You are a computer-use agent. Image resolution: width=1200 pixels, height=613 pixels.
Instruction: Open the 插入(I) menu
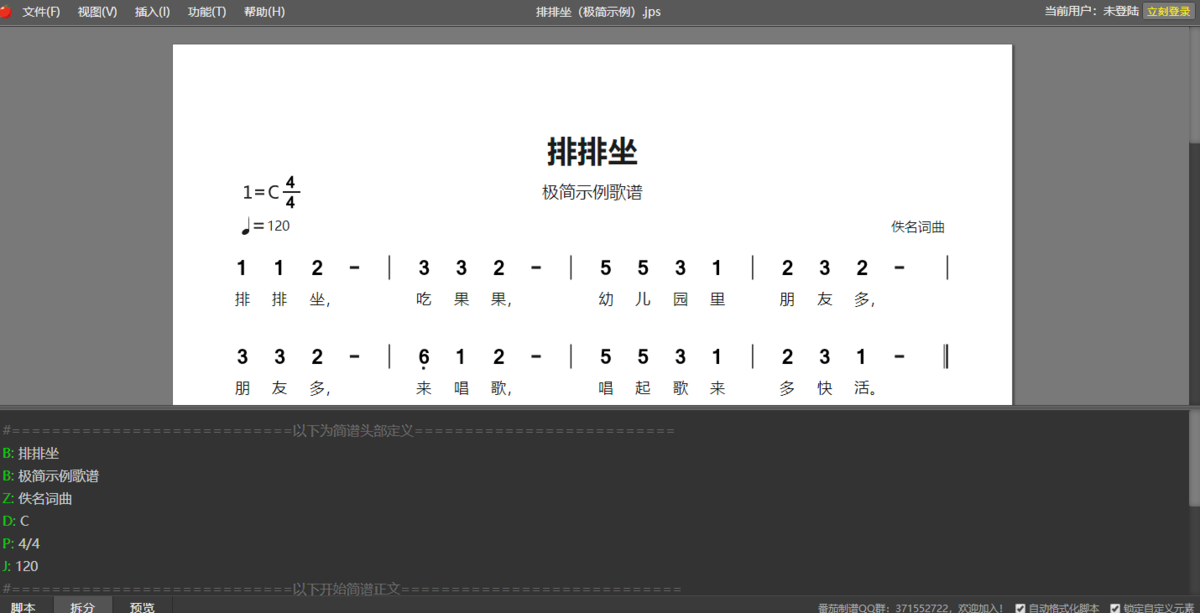coord(152,12)
